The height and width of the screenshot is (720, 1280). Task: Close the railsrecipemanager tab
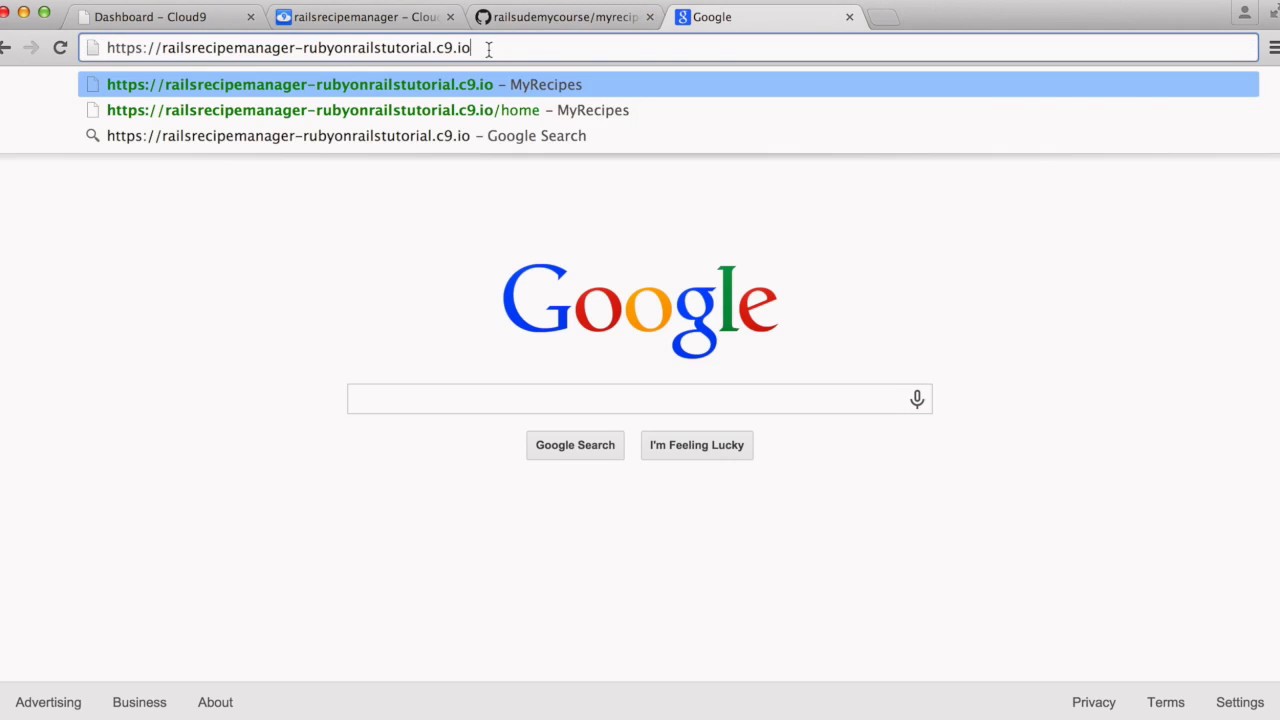(450, 17)
